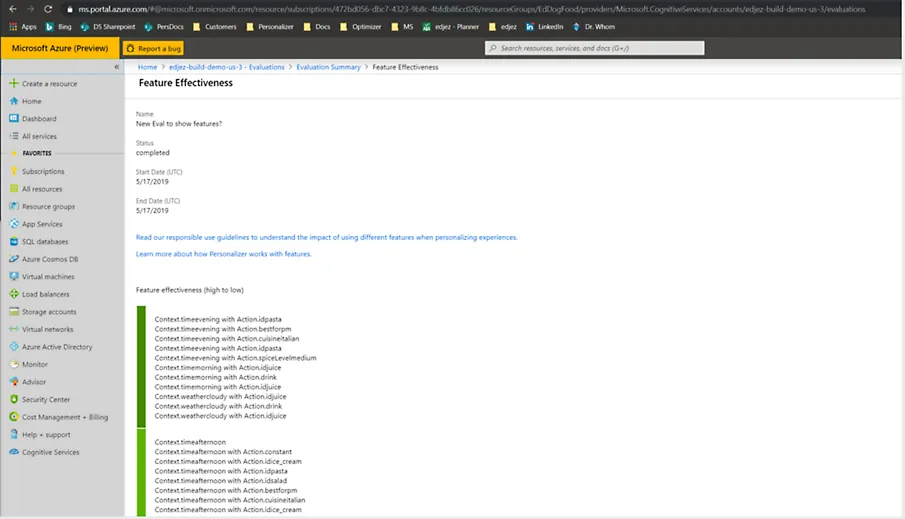Click the Storage accounts icon
Image resolution: width=905 pixels, height=519 pixels.
(x=14, y=311)
